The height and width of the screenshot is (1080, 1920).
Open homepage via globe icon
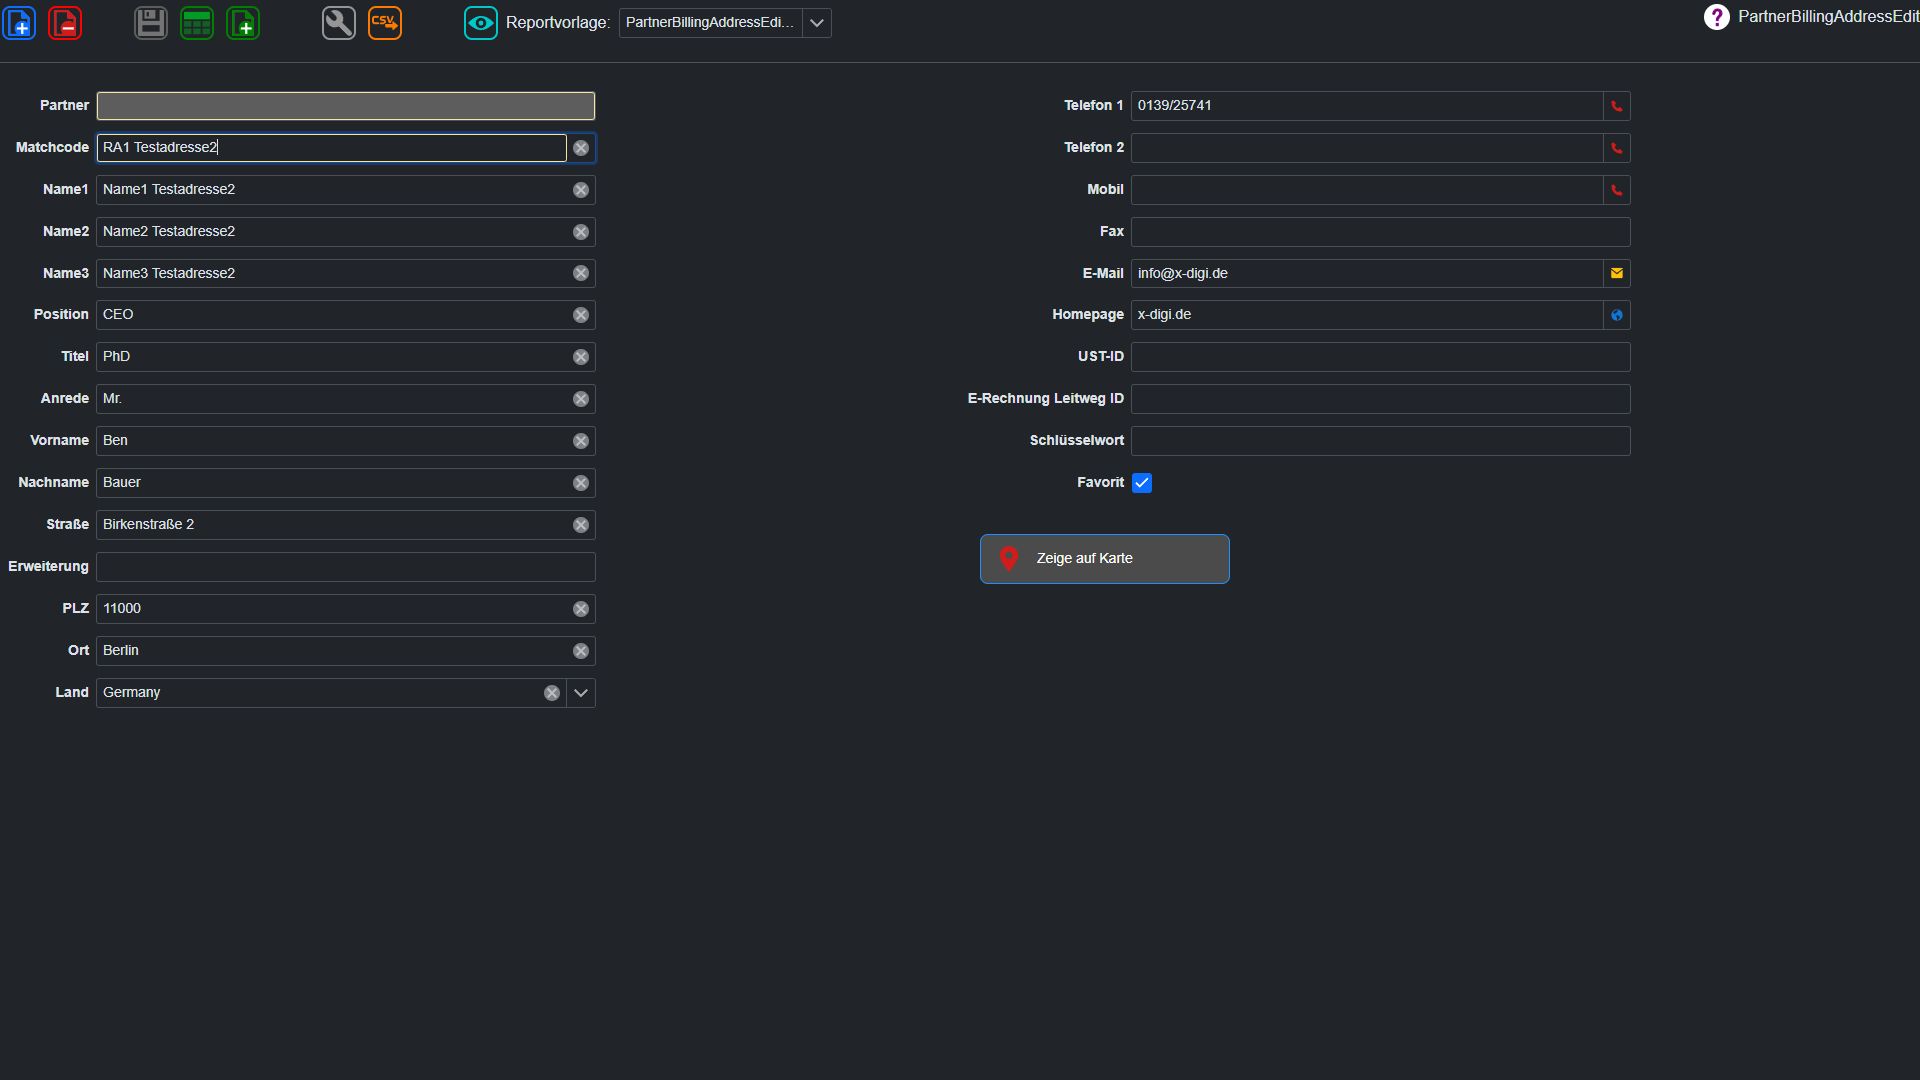click(x=1617, y=315)
